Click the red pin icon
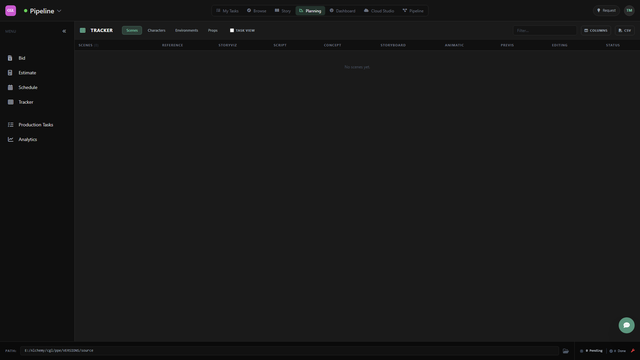 tap(633, 351)
